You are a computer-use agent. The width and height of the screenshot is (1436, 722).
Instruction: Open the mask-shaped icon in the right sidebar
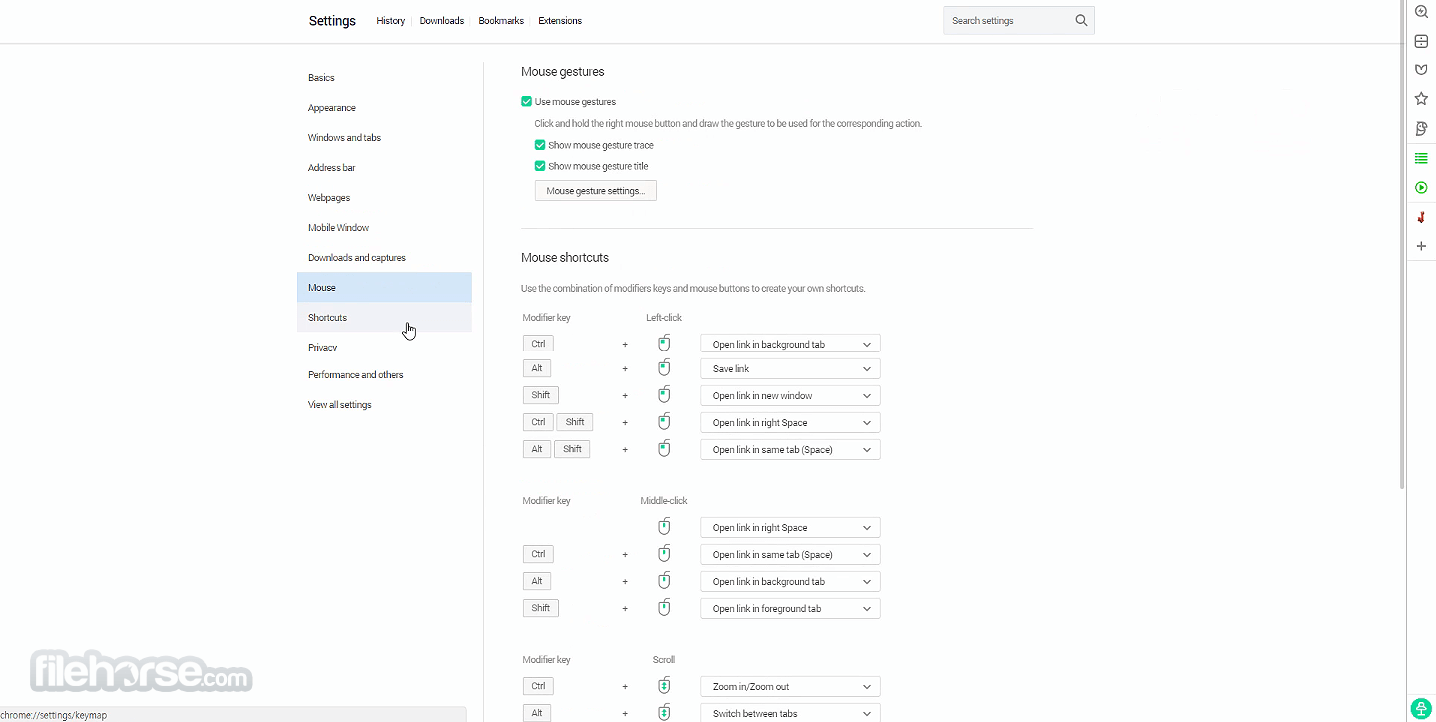[1421, 70]
